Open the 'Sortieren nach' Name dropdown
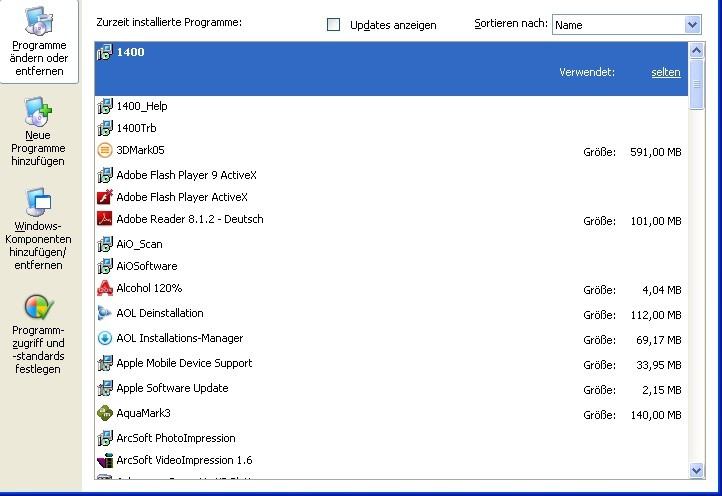Viewport: 722px width, 496px height. pos(693,24)
